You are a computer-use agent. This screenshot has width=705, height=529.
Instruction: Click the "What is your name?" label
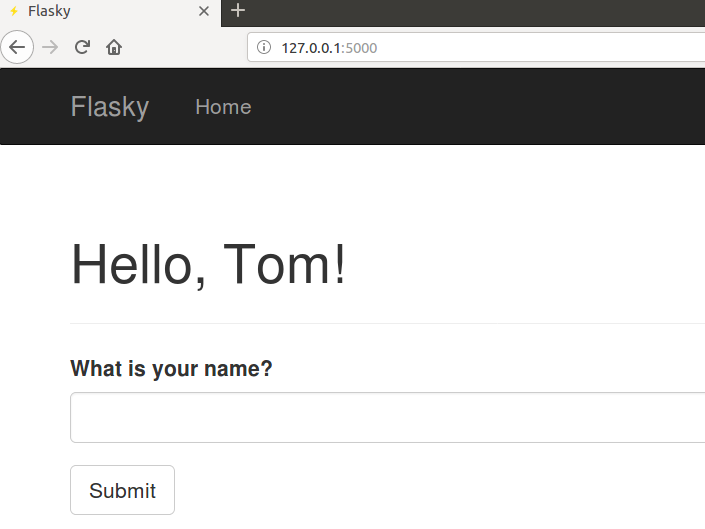(x=171, y=369)
